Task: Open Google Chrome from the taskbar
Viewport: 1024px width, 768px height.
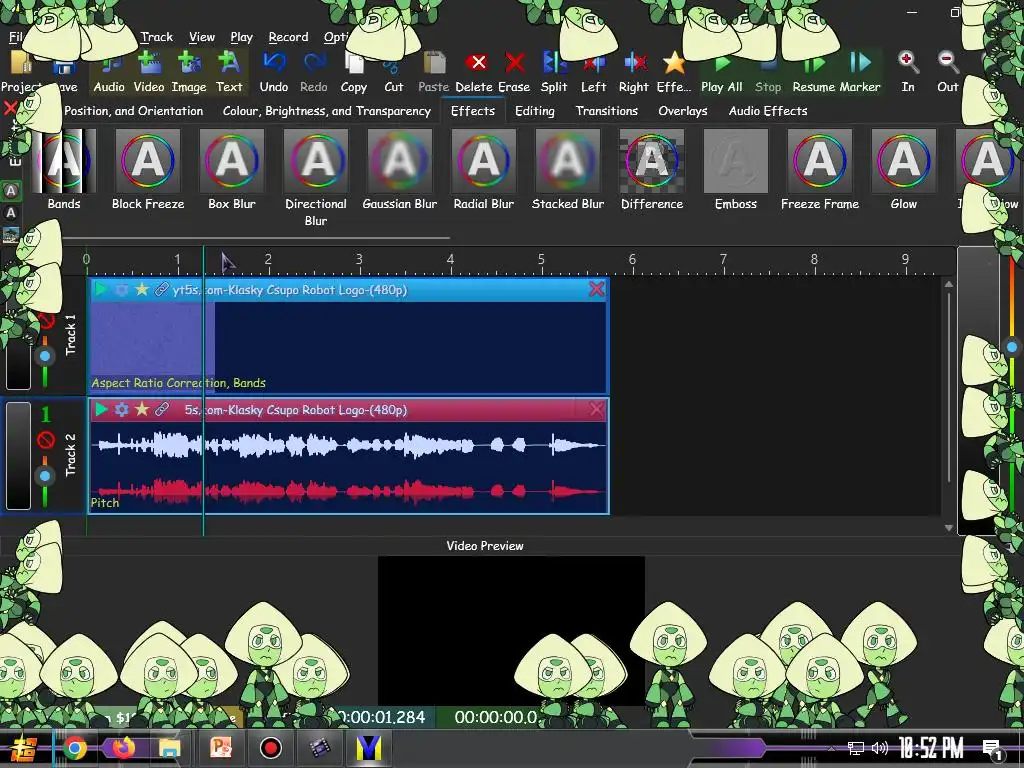Action: pos(75,748)
